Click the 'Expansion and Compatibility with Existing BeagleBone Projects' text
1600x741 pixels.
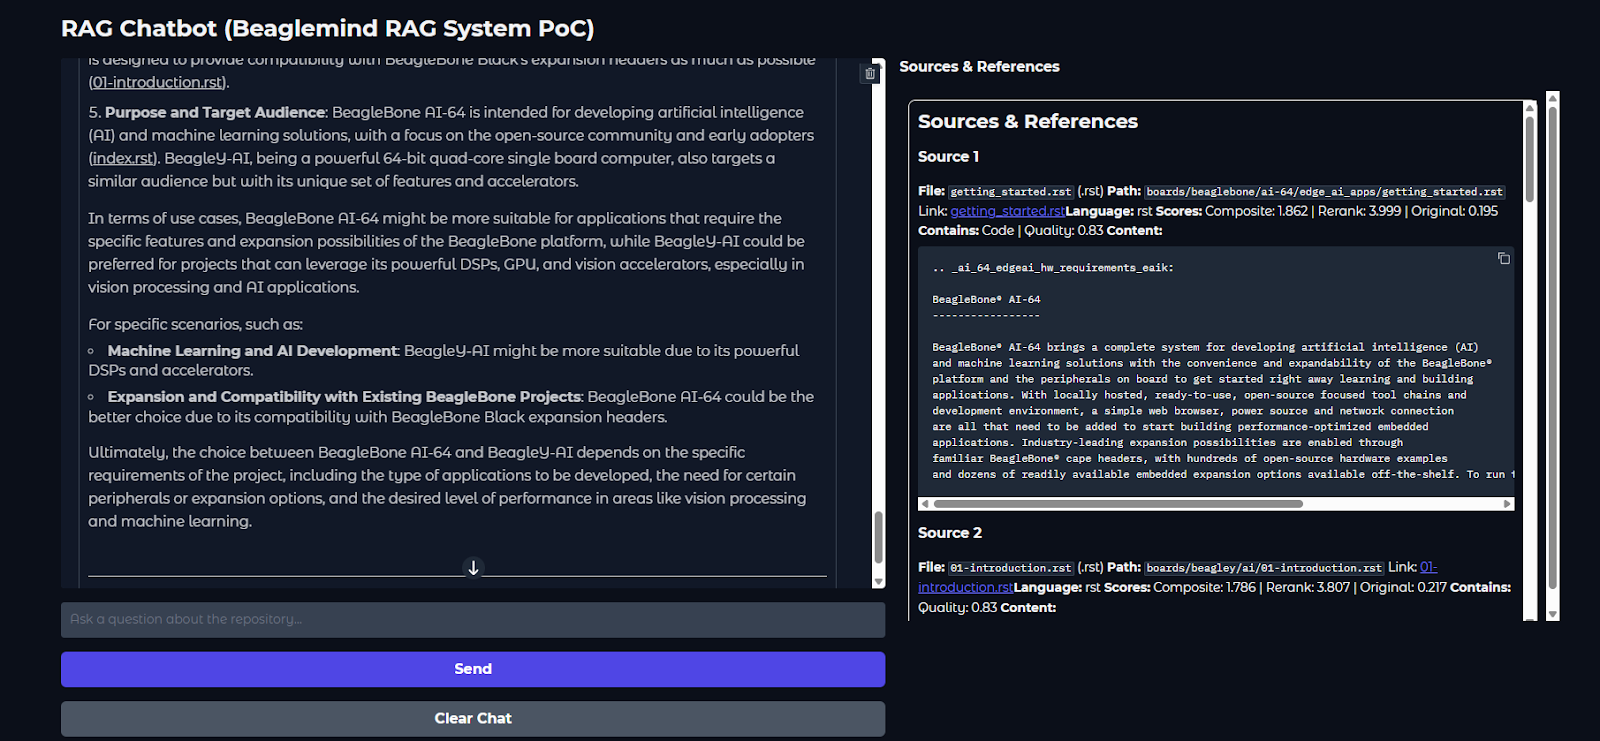[344, 397]
